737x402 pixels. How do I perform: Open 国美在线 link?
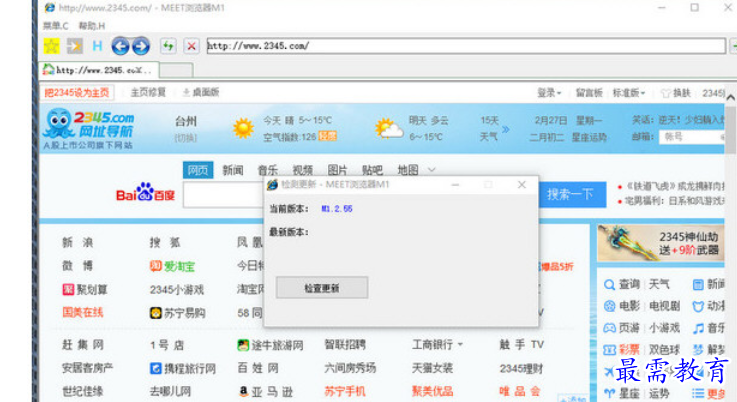click(x=83, y=313)
